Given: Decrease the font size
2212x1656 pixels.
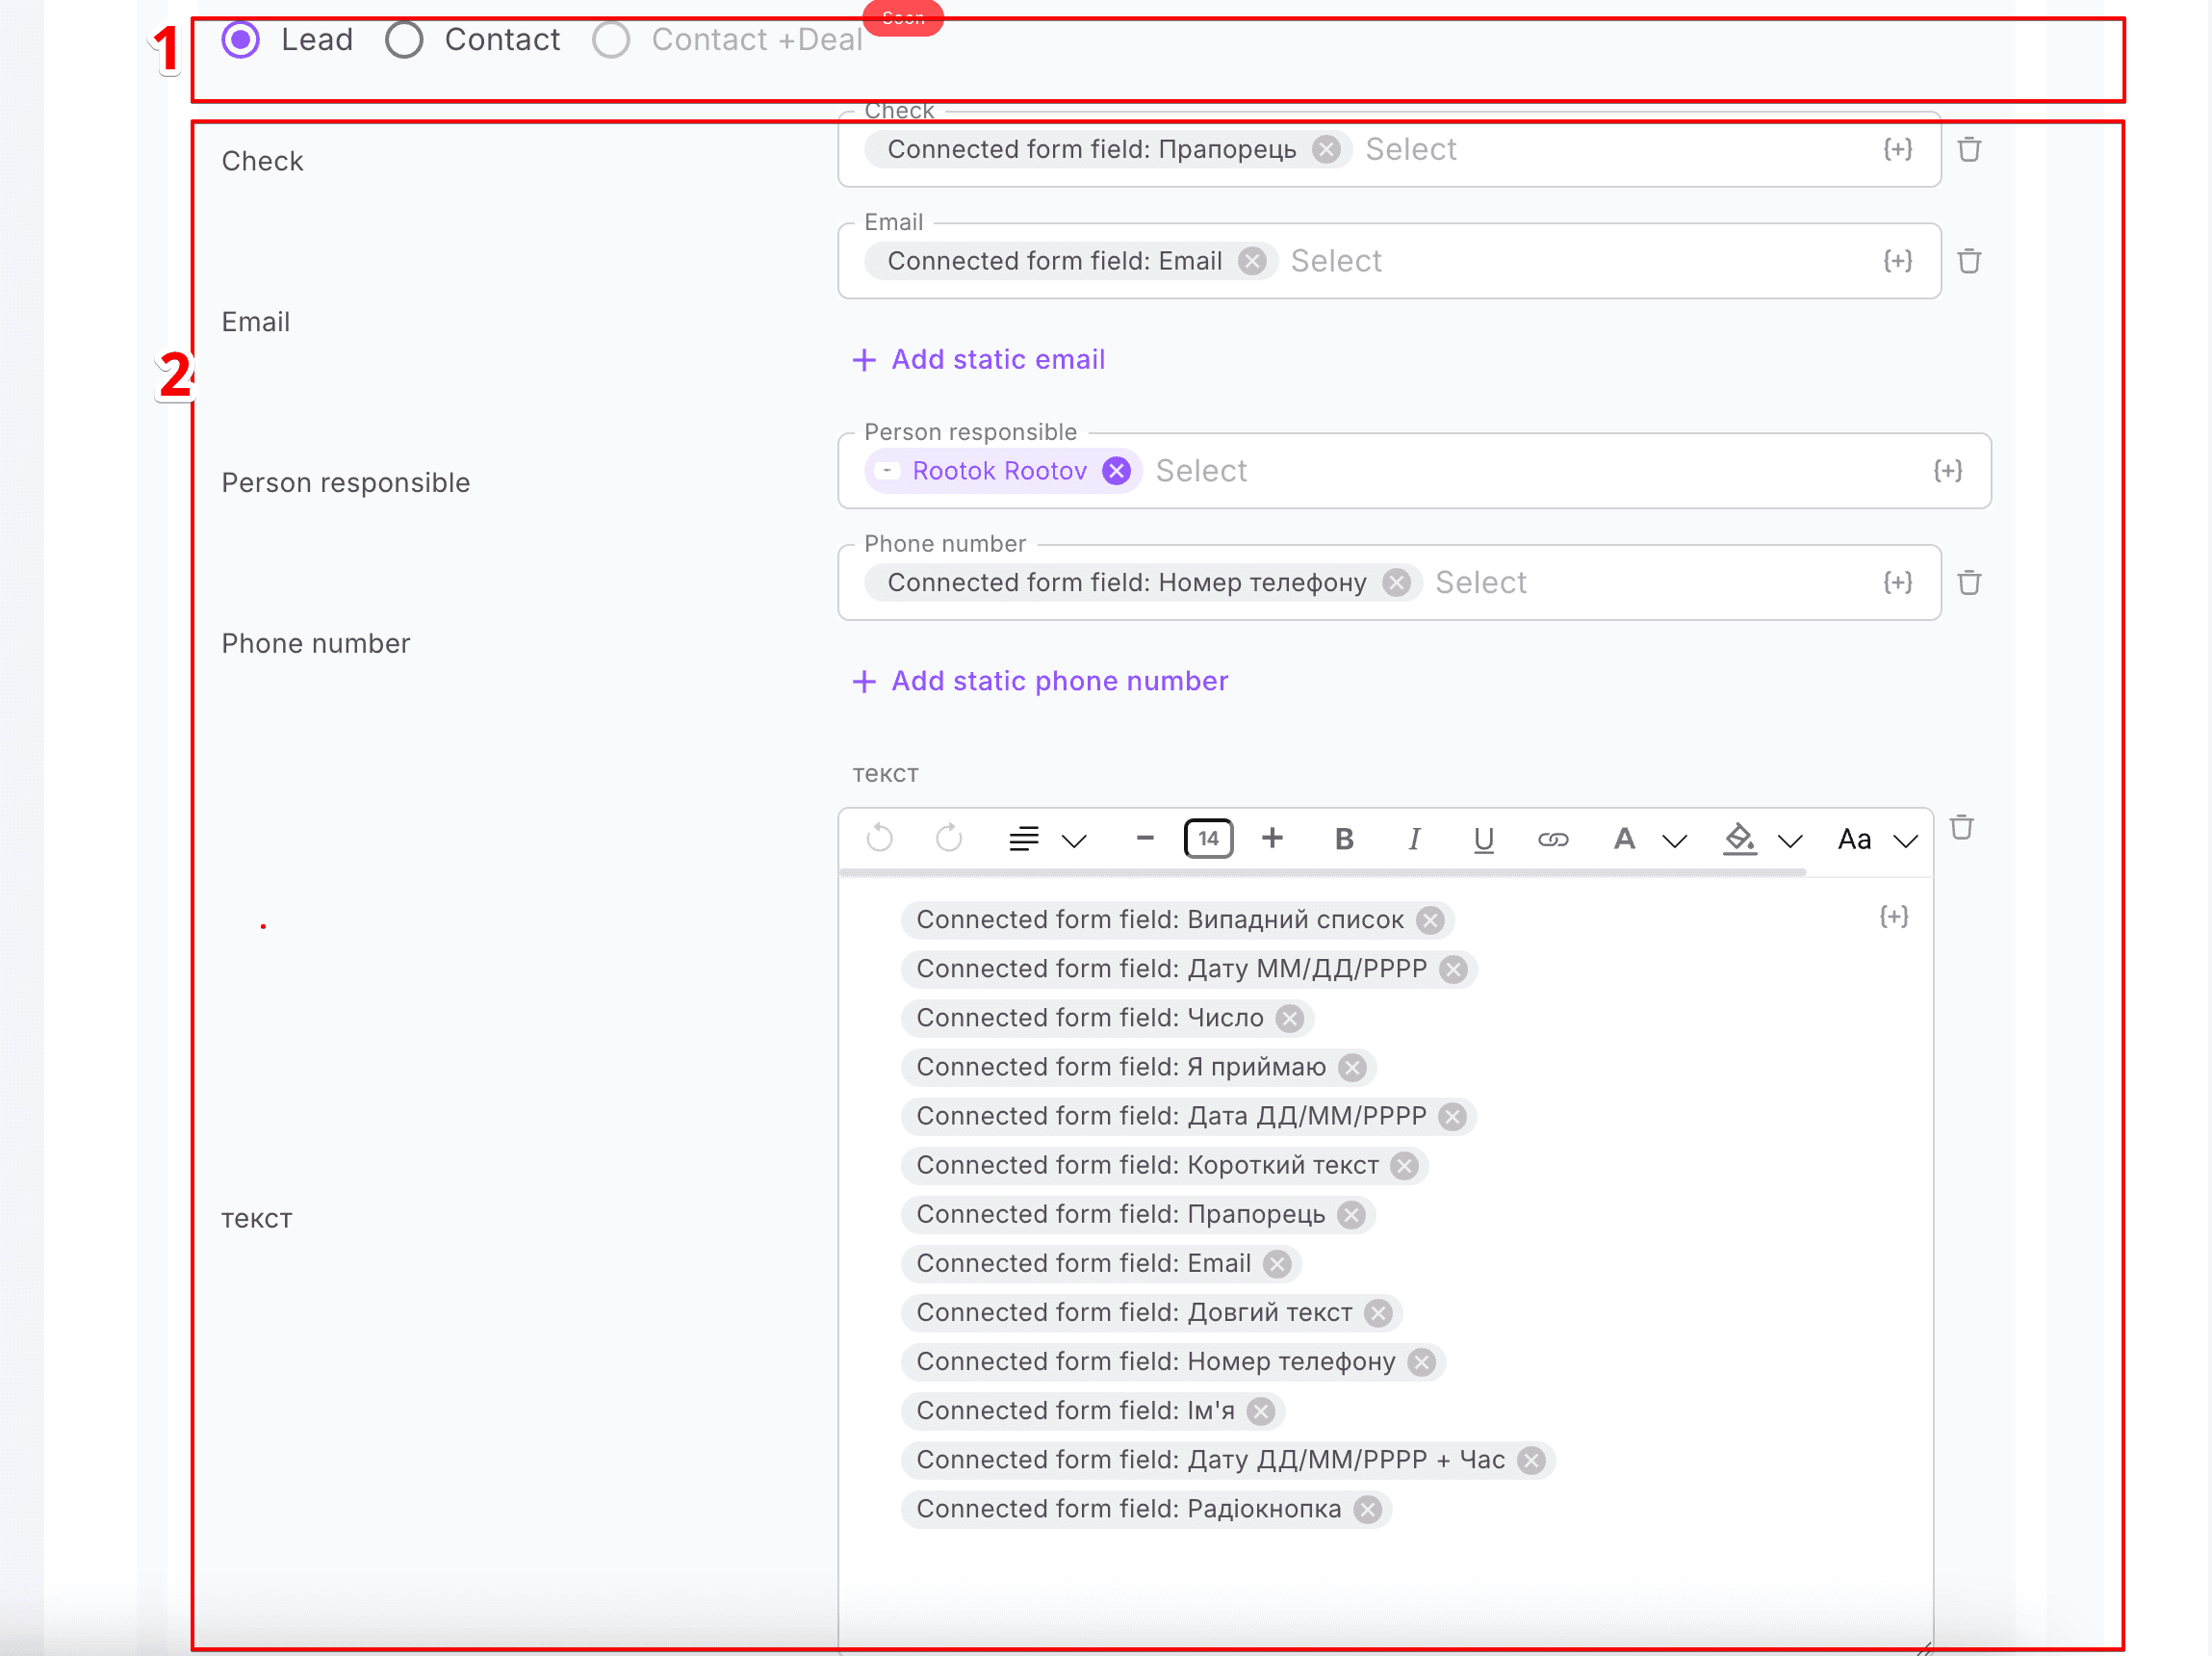Looking at the screenshot, I should 1145,838.
